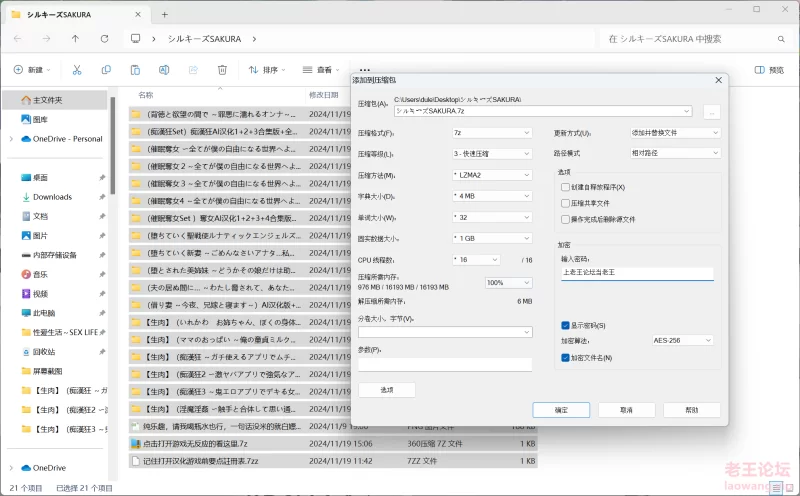The image size is (800, 496).
Task: Open the memory usage 100% dropdown
Action: pos(508,283)
